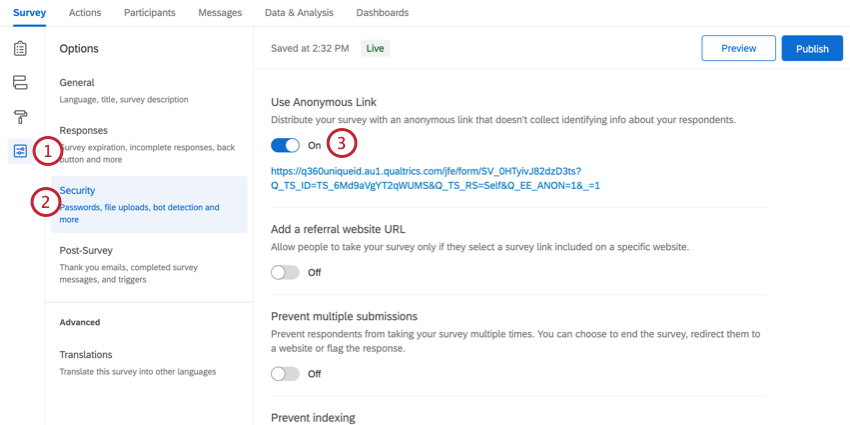Open the Messages tab
850x425 pixels.
pyautogui.click(x=220, y=12)
